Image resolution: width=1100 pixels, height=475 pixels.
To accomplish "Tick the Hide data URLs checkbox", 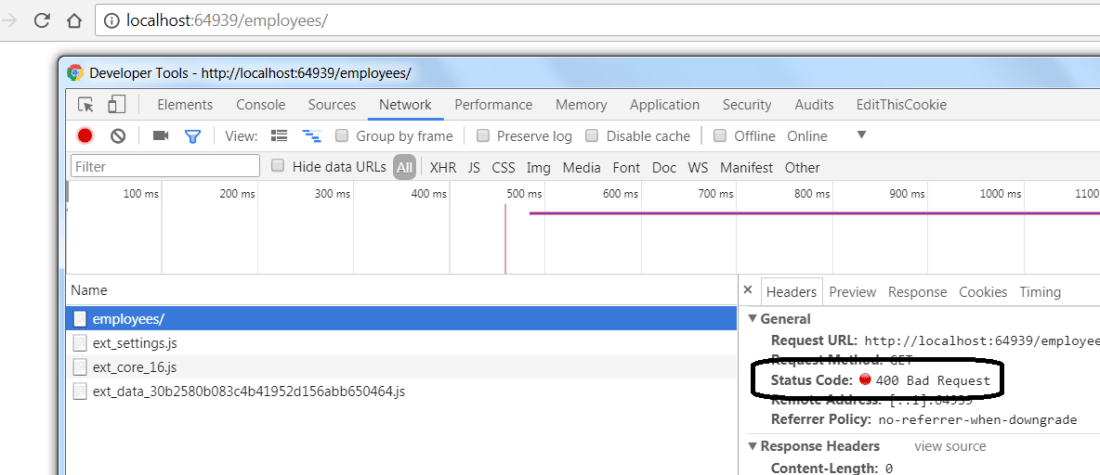I will tap(278, 167).
